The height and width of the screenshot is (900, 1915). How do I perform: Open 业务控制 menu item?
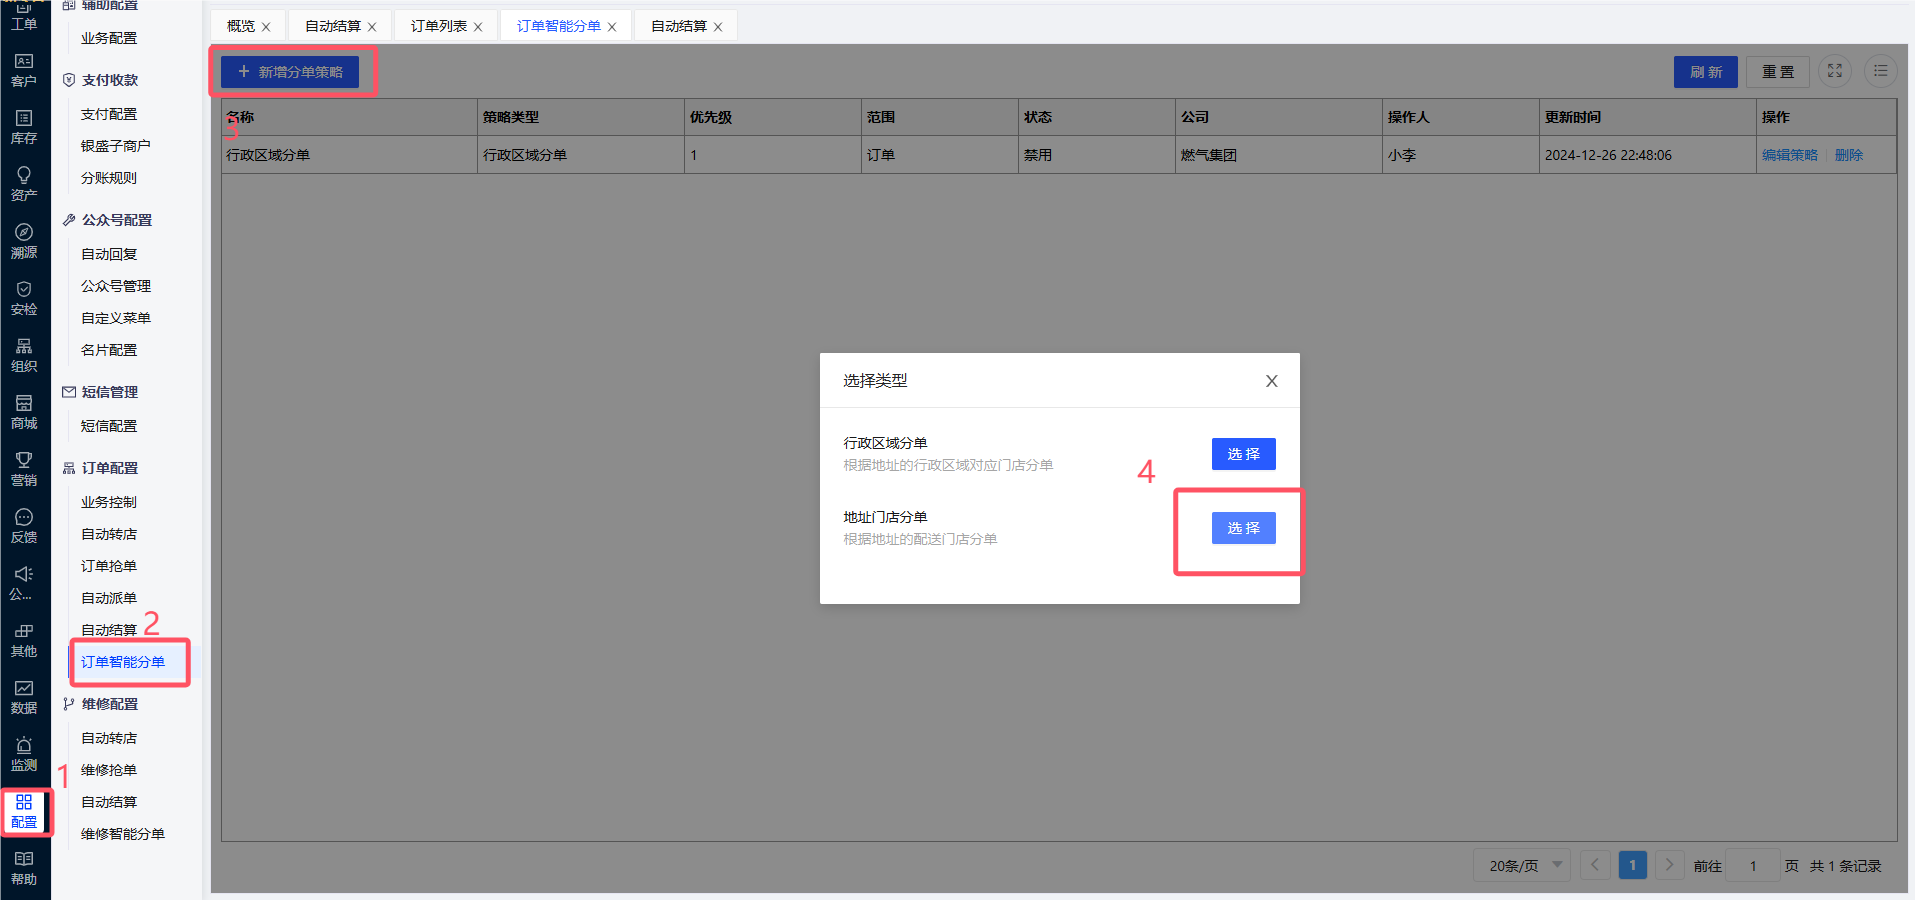(x=109, y=502)
